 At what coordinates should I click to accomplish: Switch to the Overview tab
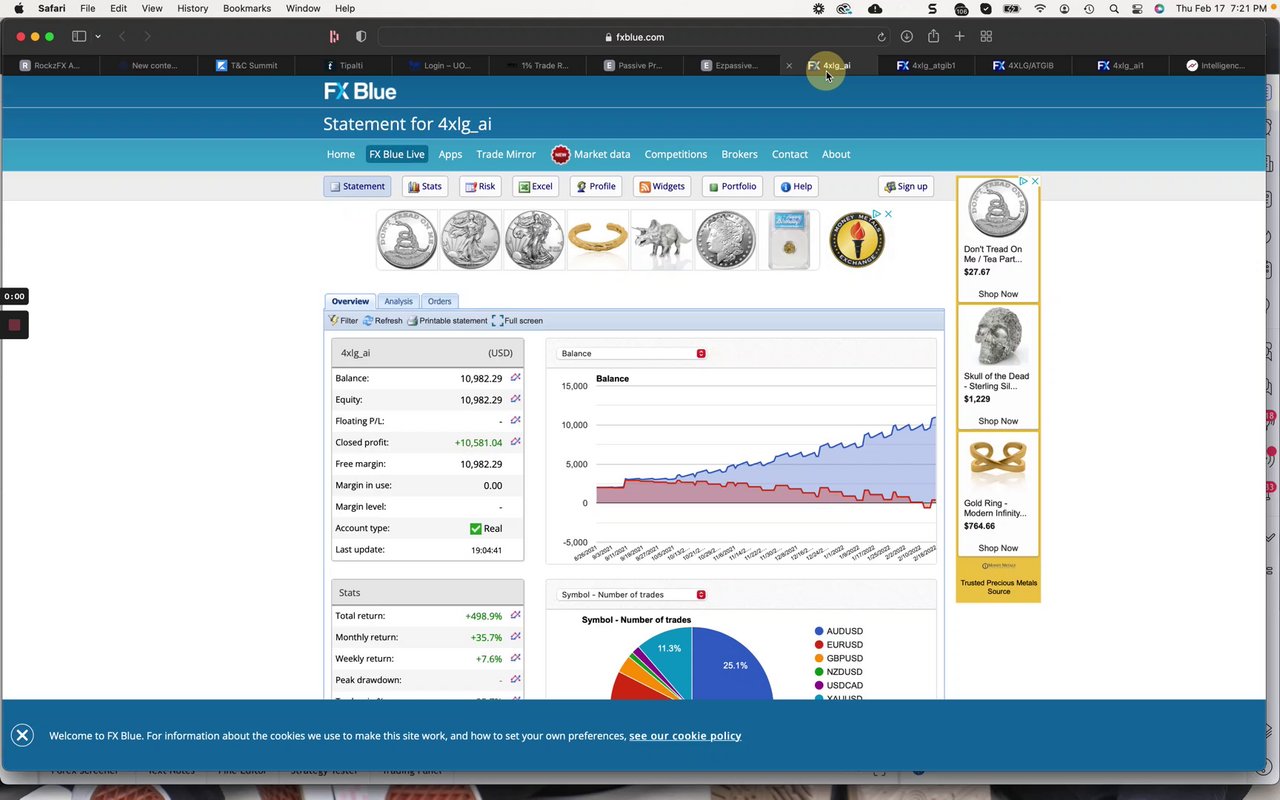[350, 301]
